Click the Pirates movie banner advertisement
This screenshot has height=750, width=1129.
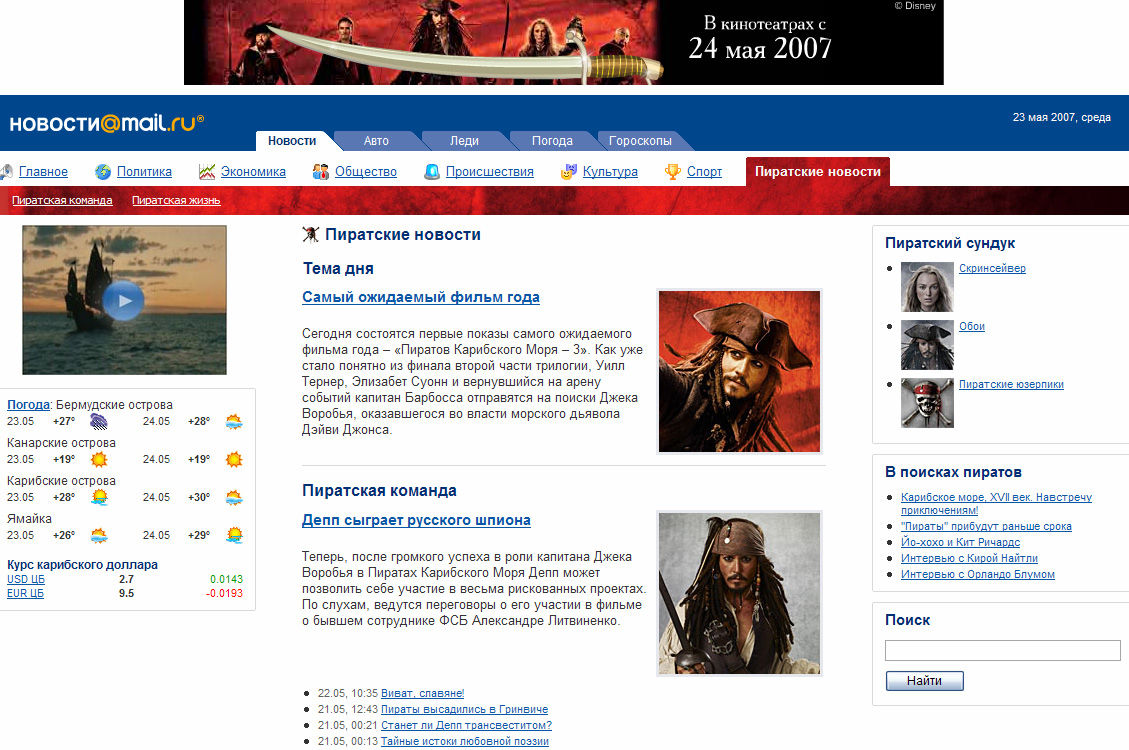click(563, 42)
